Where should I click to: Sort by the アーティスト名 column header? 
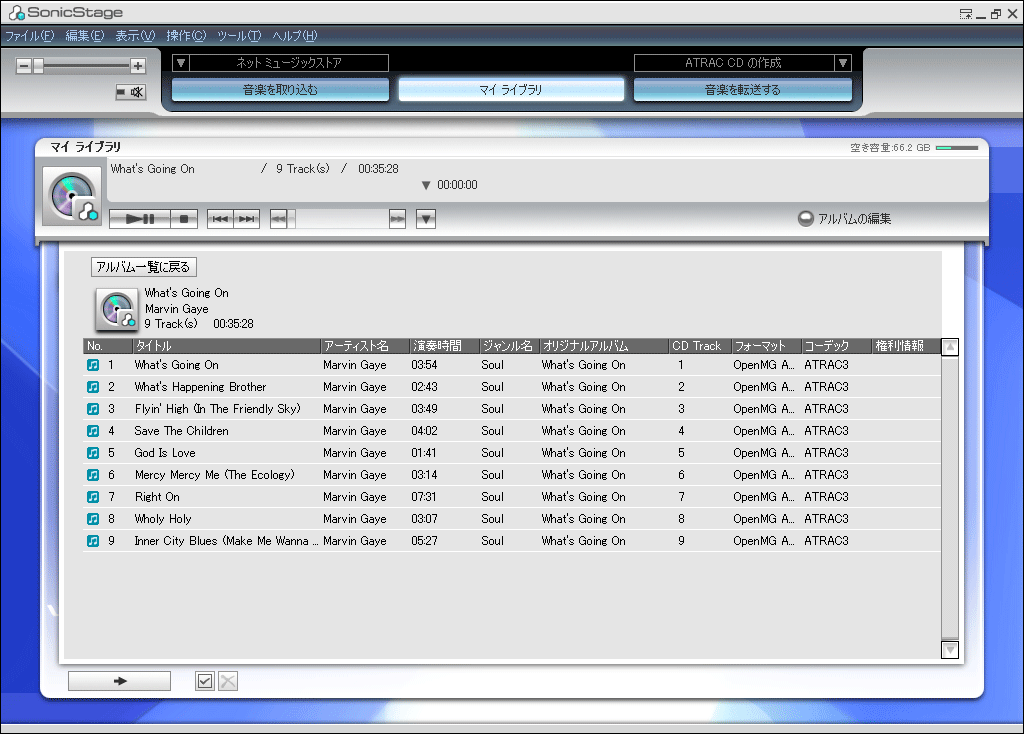[x=365, y=345]
